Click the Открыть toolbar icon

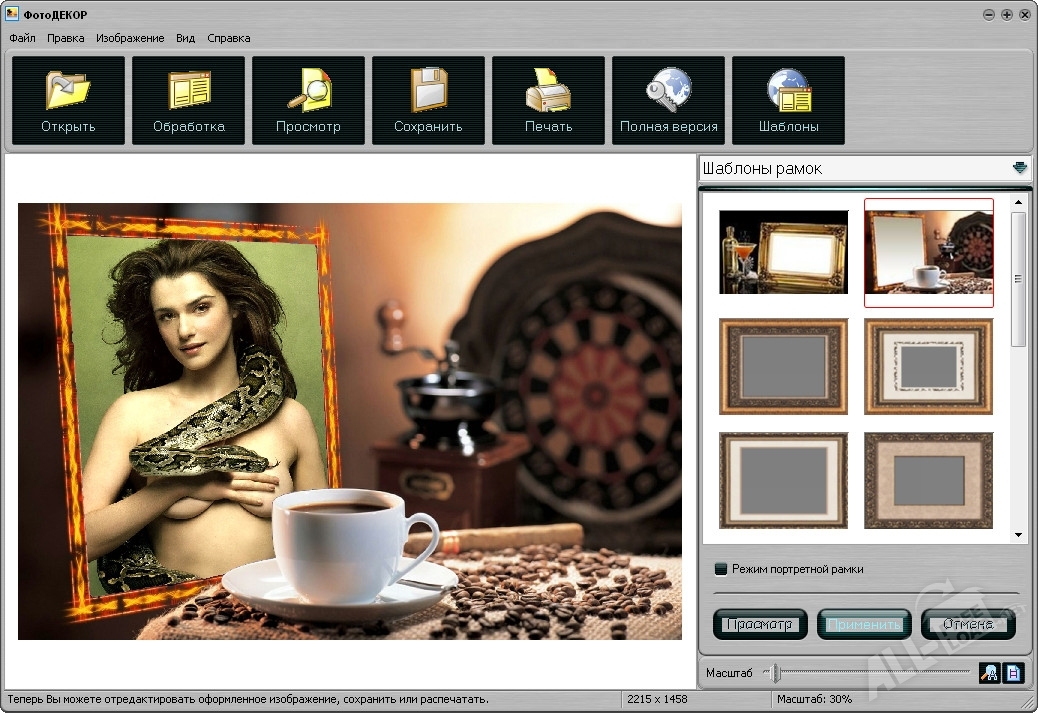point(68,100)
